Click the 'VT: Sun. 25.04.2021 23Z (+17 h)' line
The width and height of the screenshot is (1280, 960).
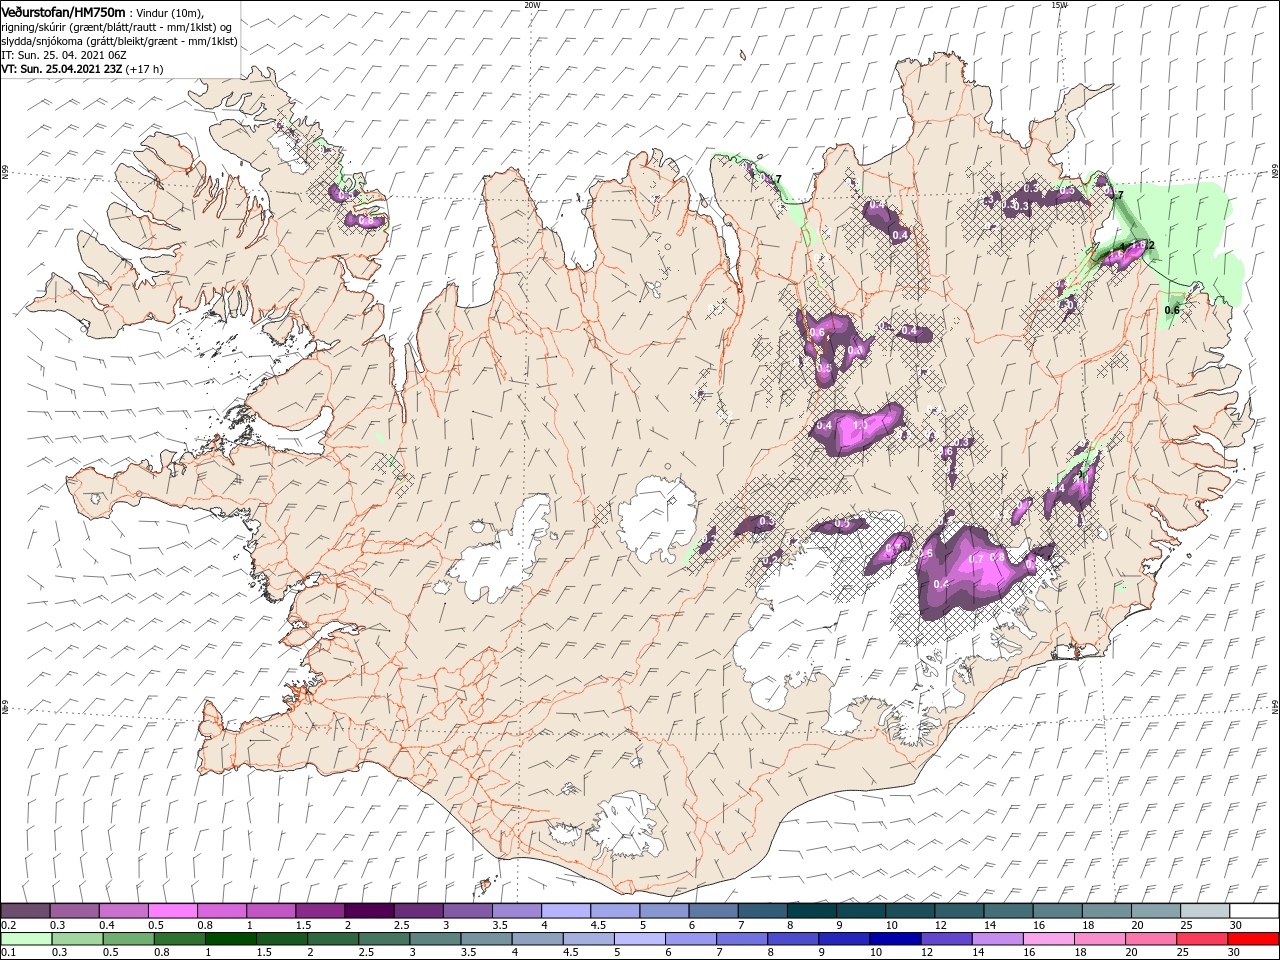(82, 69)
